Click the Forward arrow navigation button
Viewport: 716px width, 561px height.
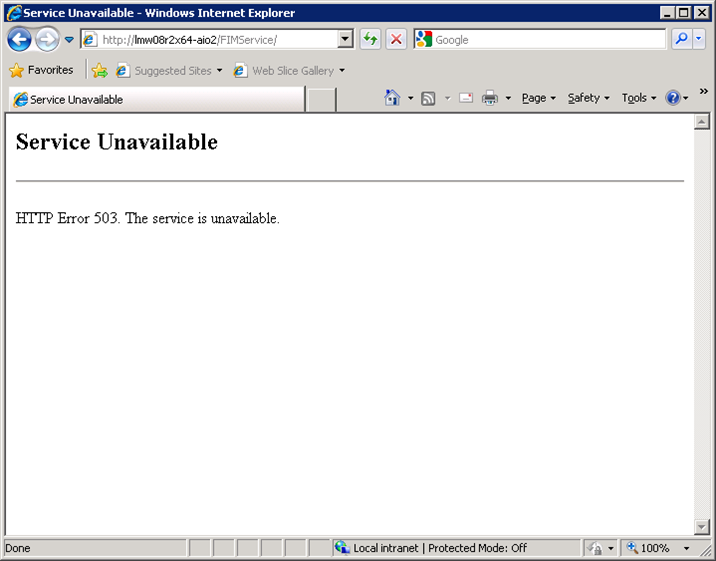coord(47,40)
